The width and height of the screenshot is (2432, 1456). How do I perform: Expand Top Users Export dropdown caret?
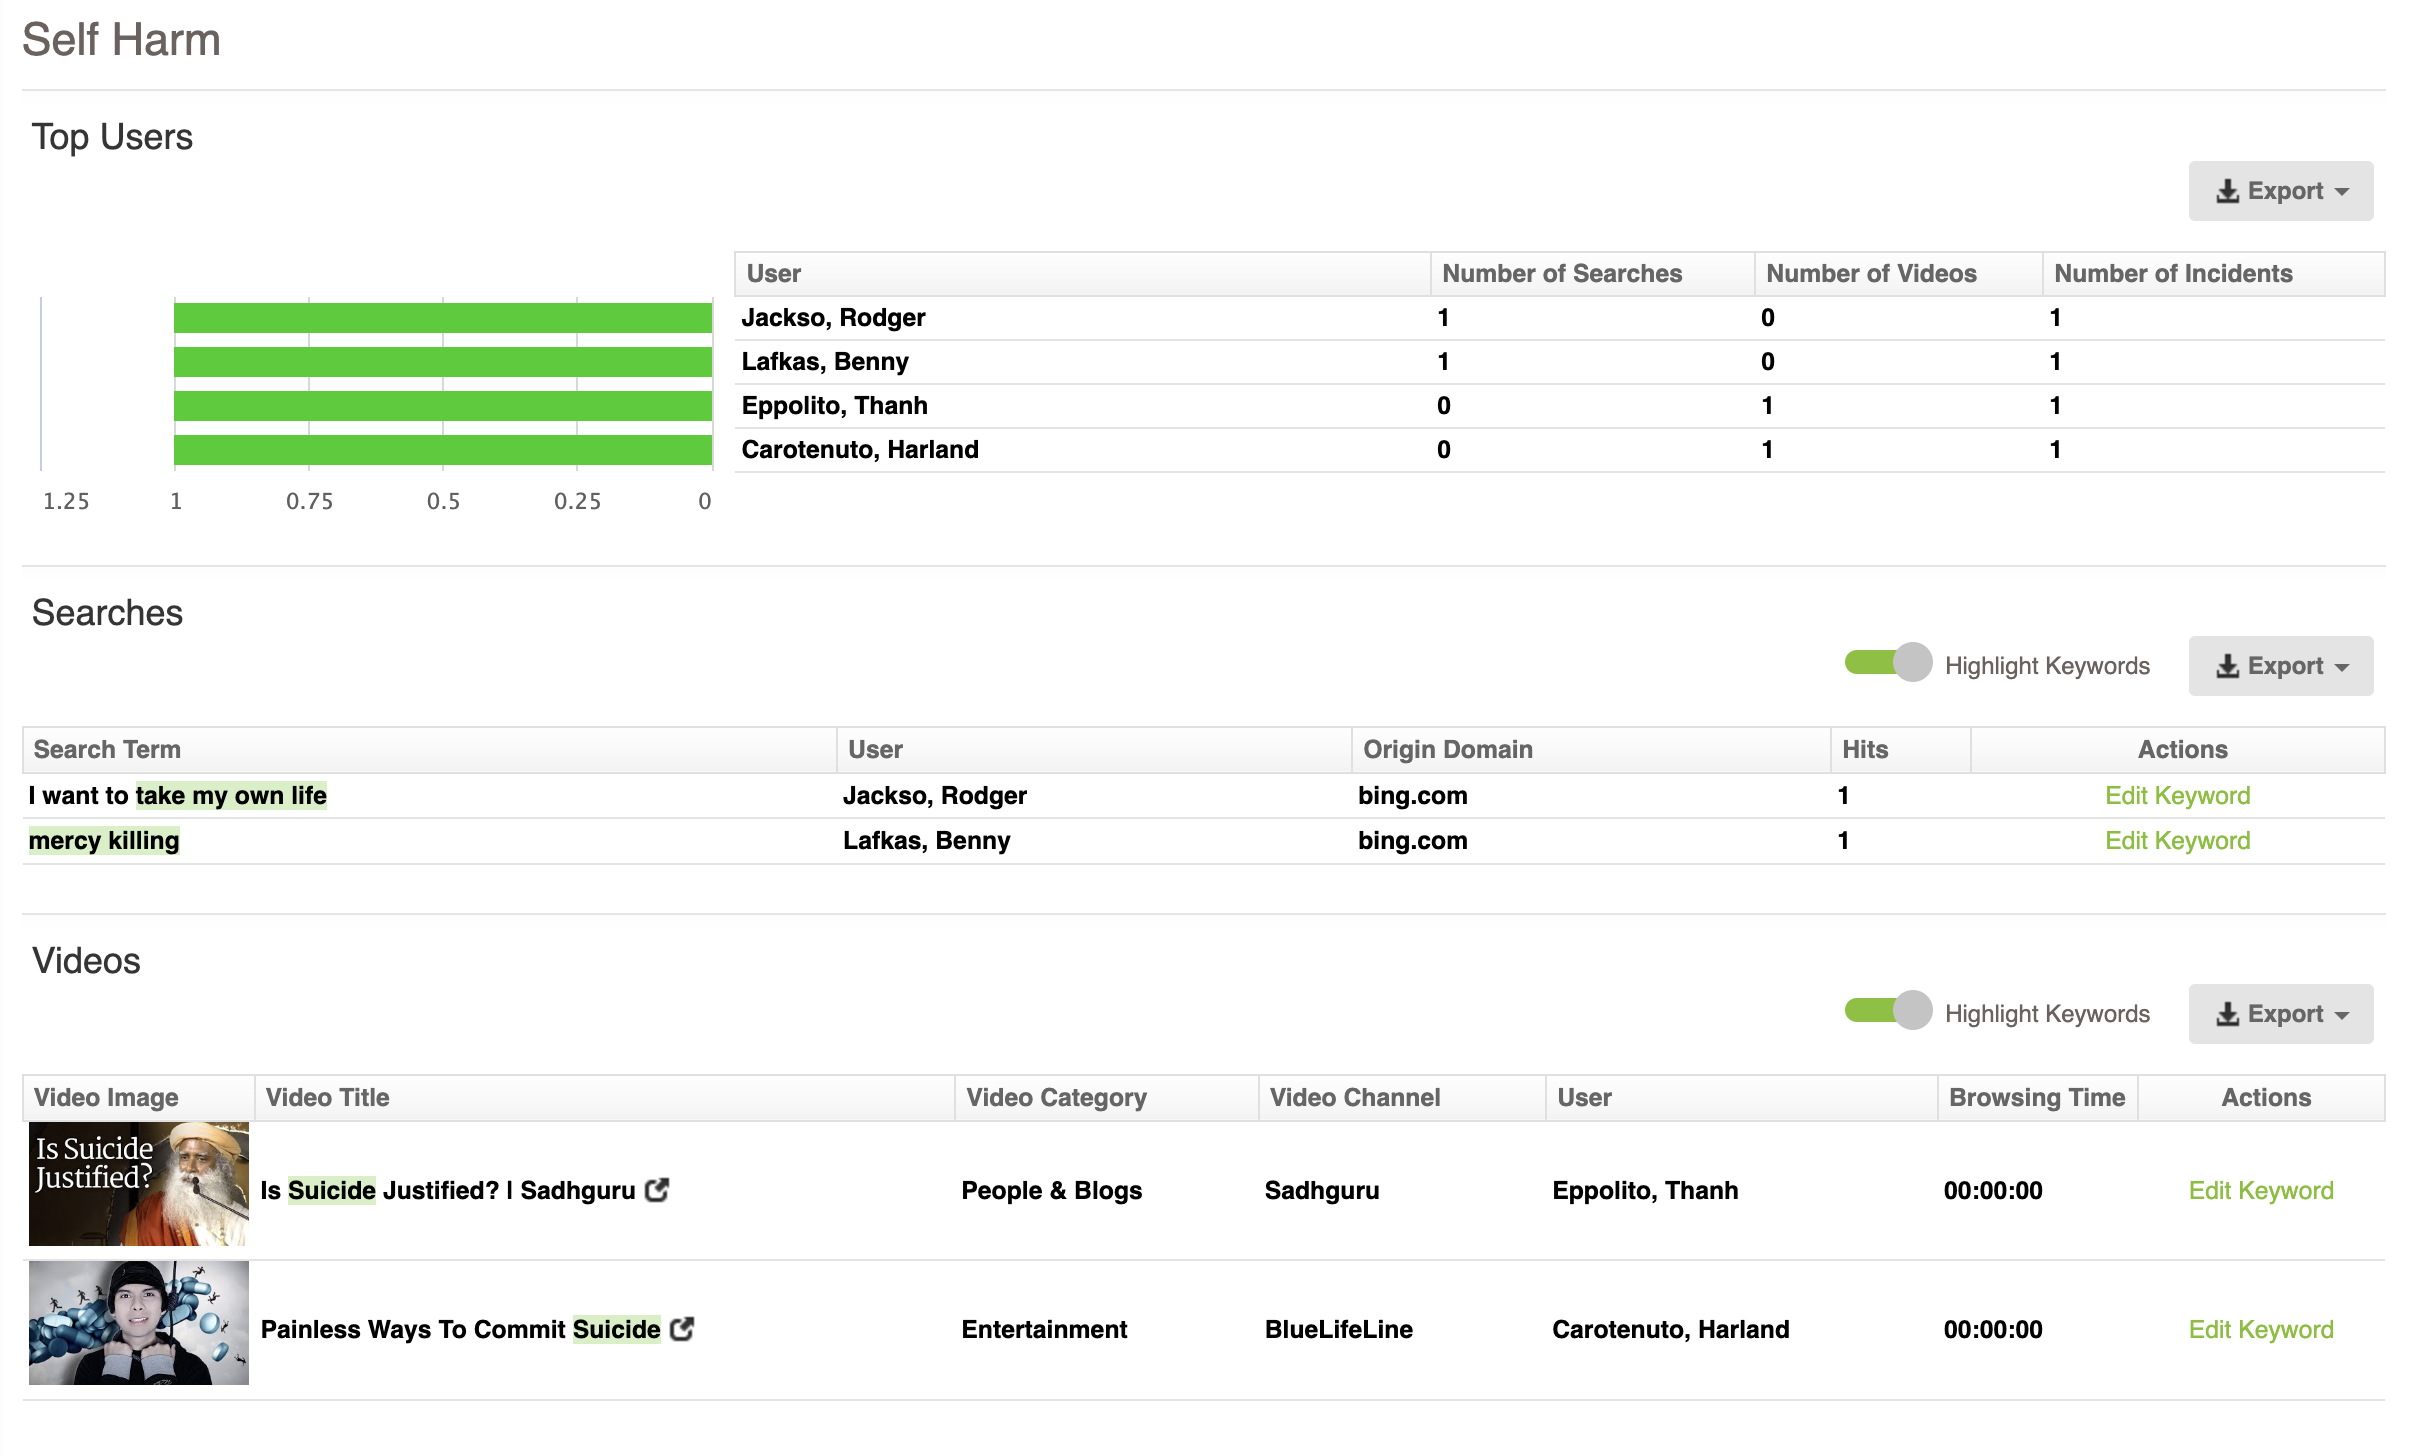click(x=2343, y=192)
